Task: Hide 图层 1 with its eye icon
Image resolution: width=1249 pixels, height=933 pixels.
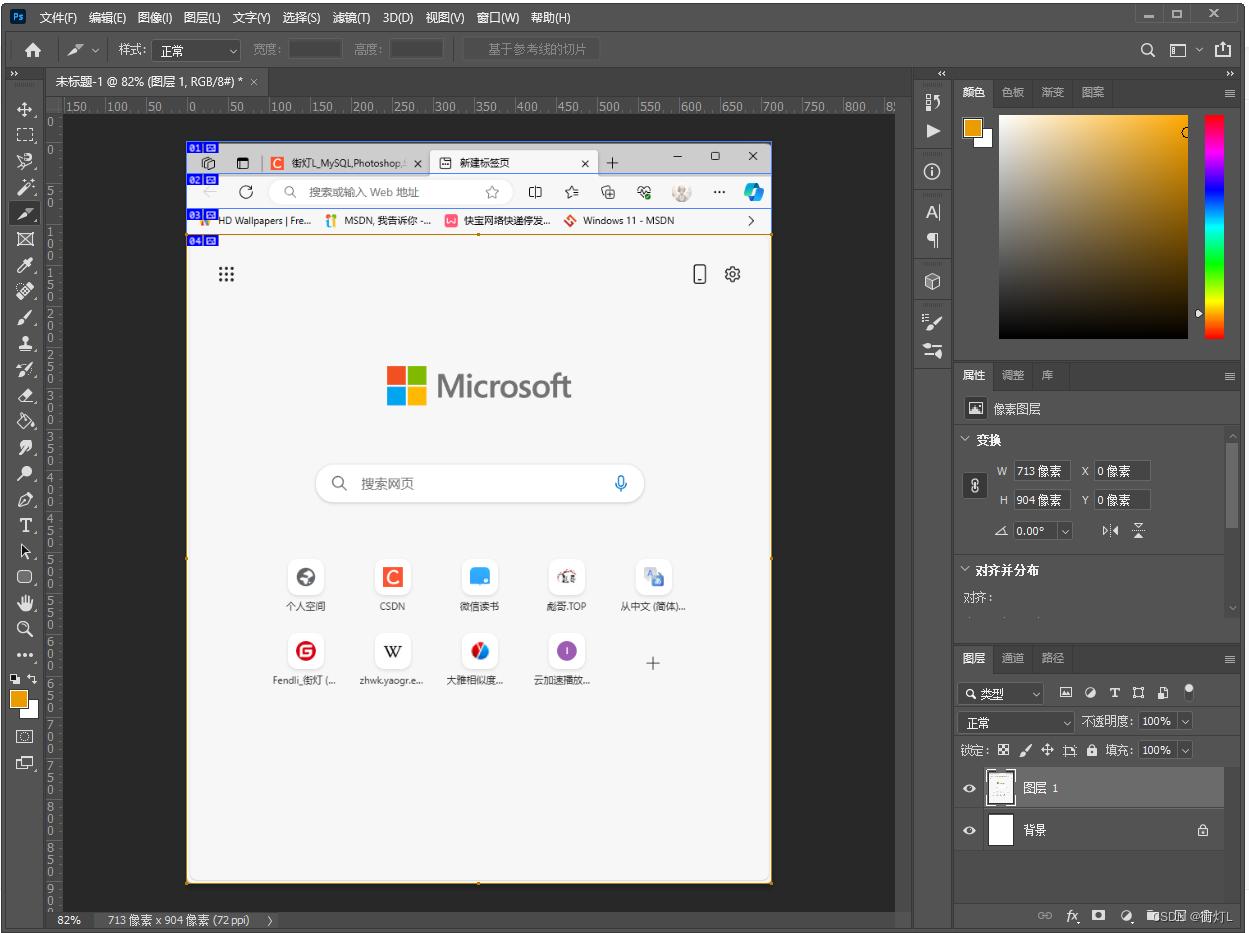Action: click(969, 788)
